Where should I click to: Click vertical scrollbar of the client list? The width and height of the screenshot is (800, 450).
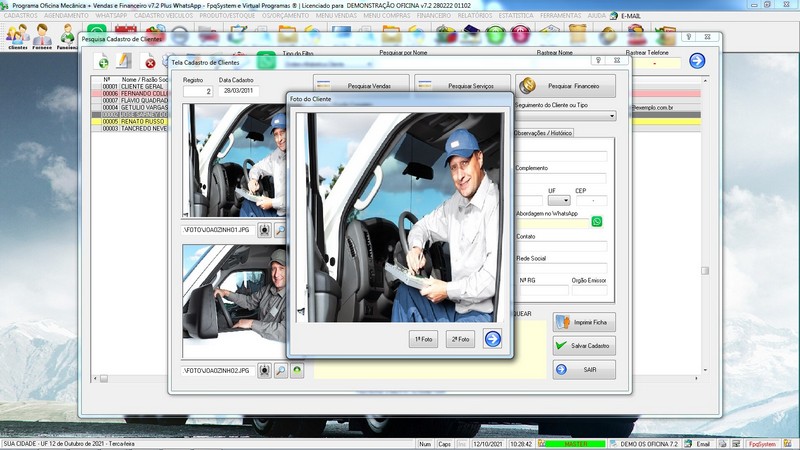pyautogui.click(x=705, y=224)
